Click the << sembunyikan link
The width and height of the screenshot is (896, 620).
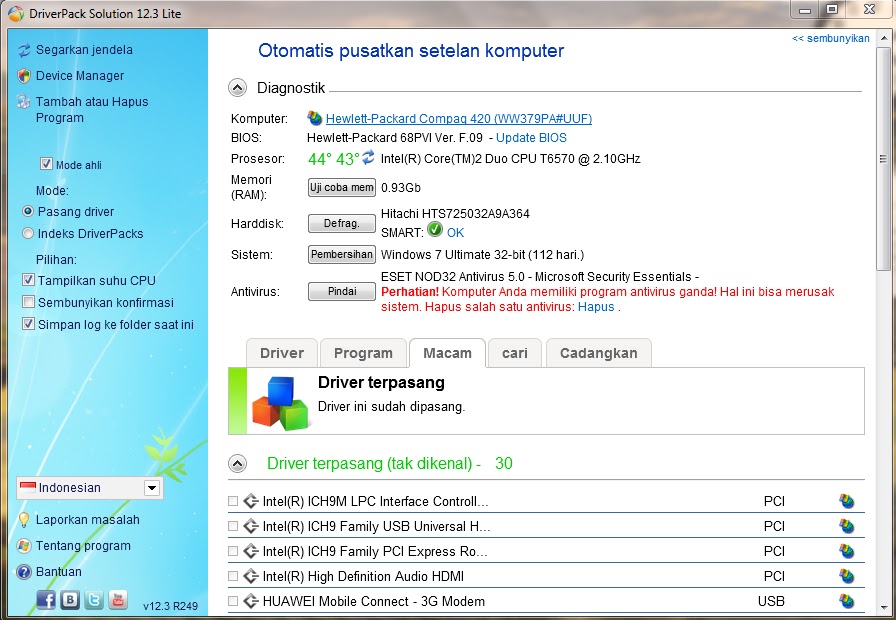click(x=831, y=38)
